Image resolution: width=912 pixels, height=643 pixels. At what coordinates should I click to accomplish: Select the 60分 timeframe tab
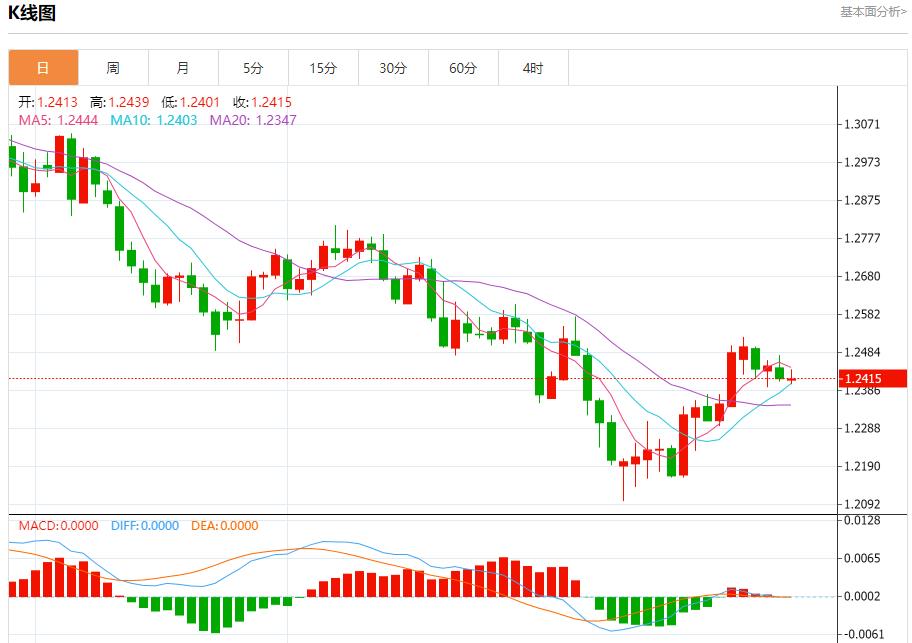[463, 68]
